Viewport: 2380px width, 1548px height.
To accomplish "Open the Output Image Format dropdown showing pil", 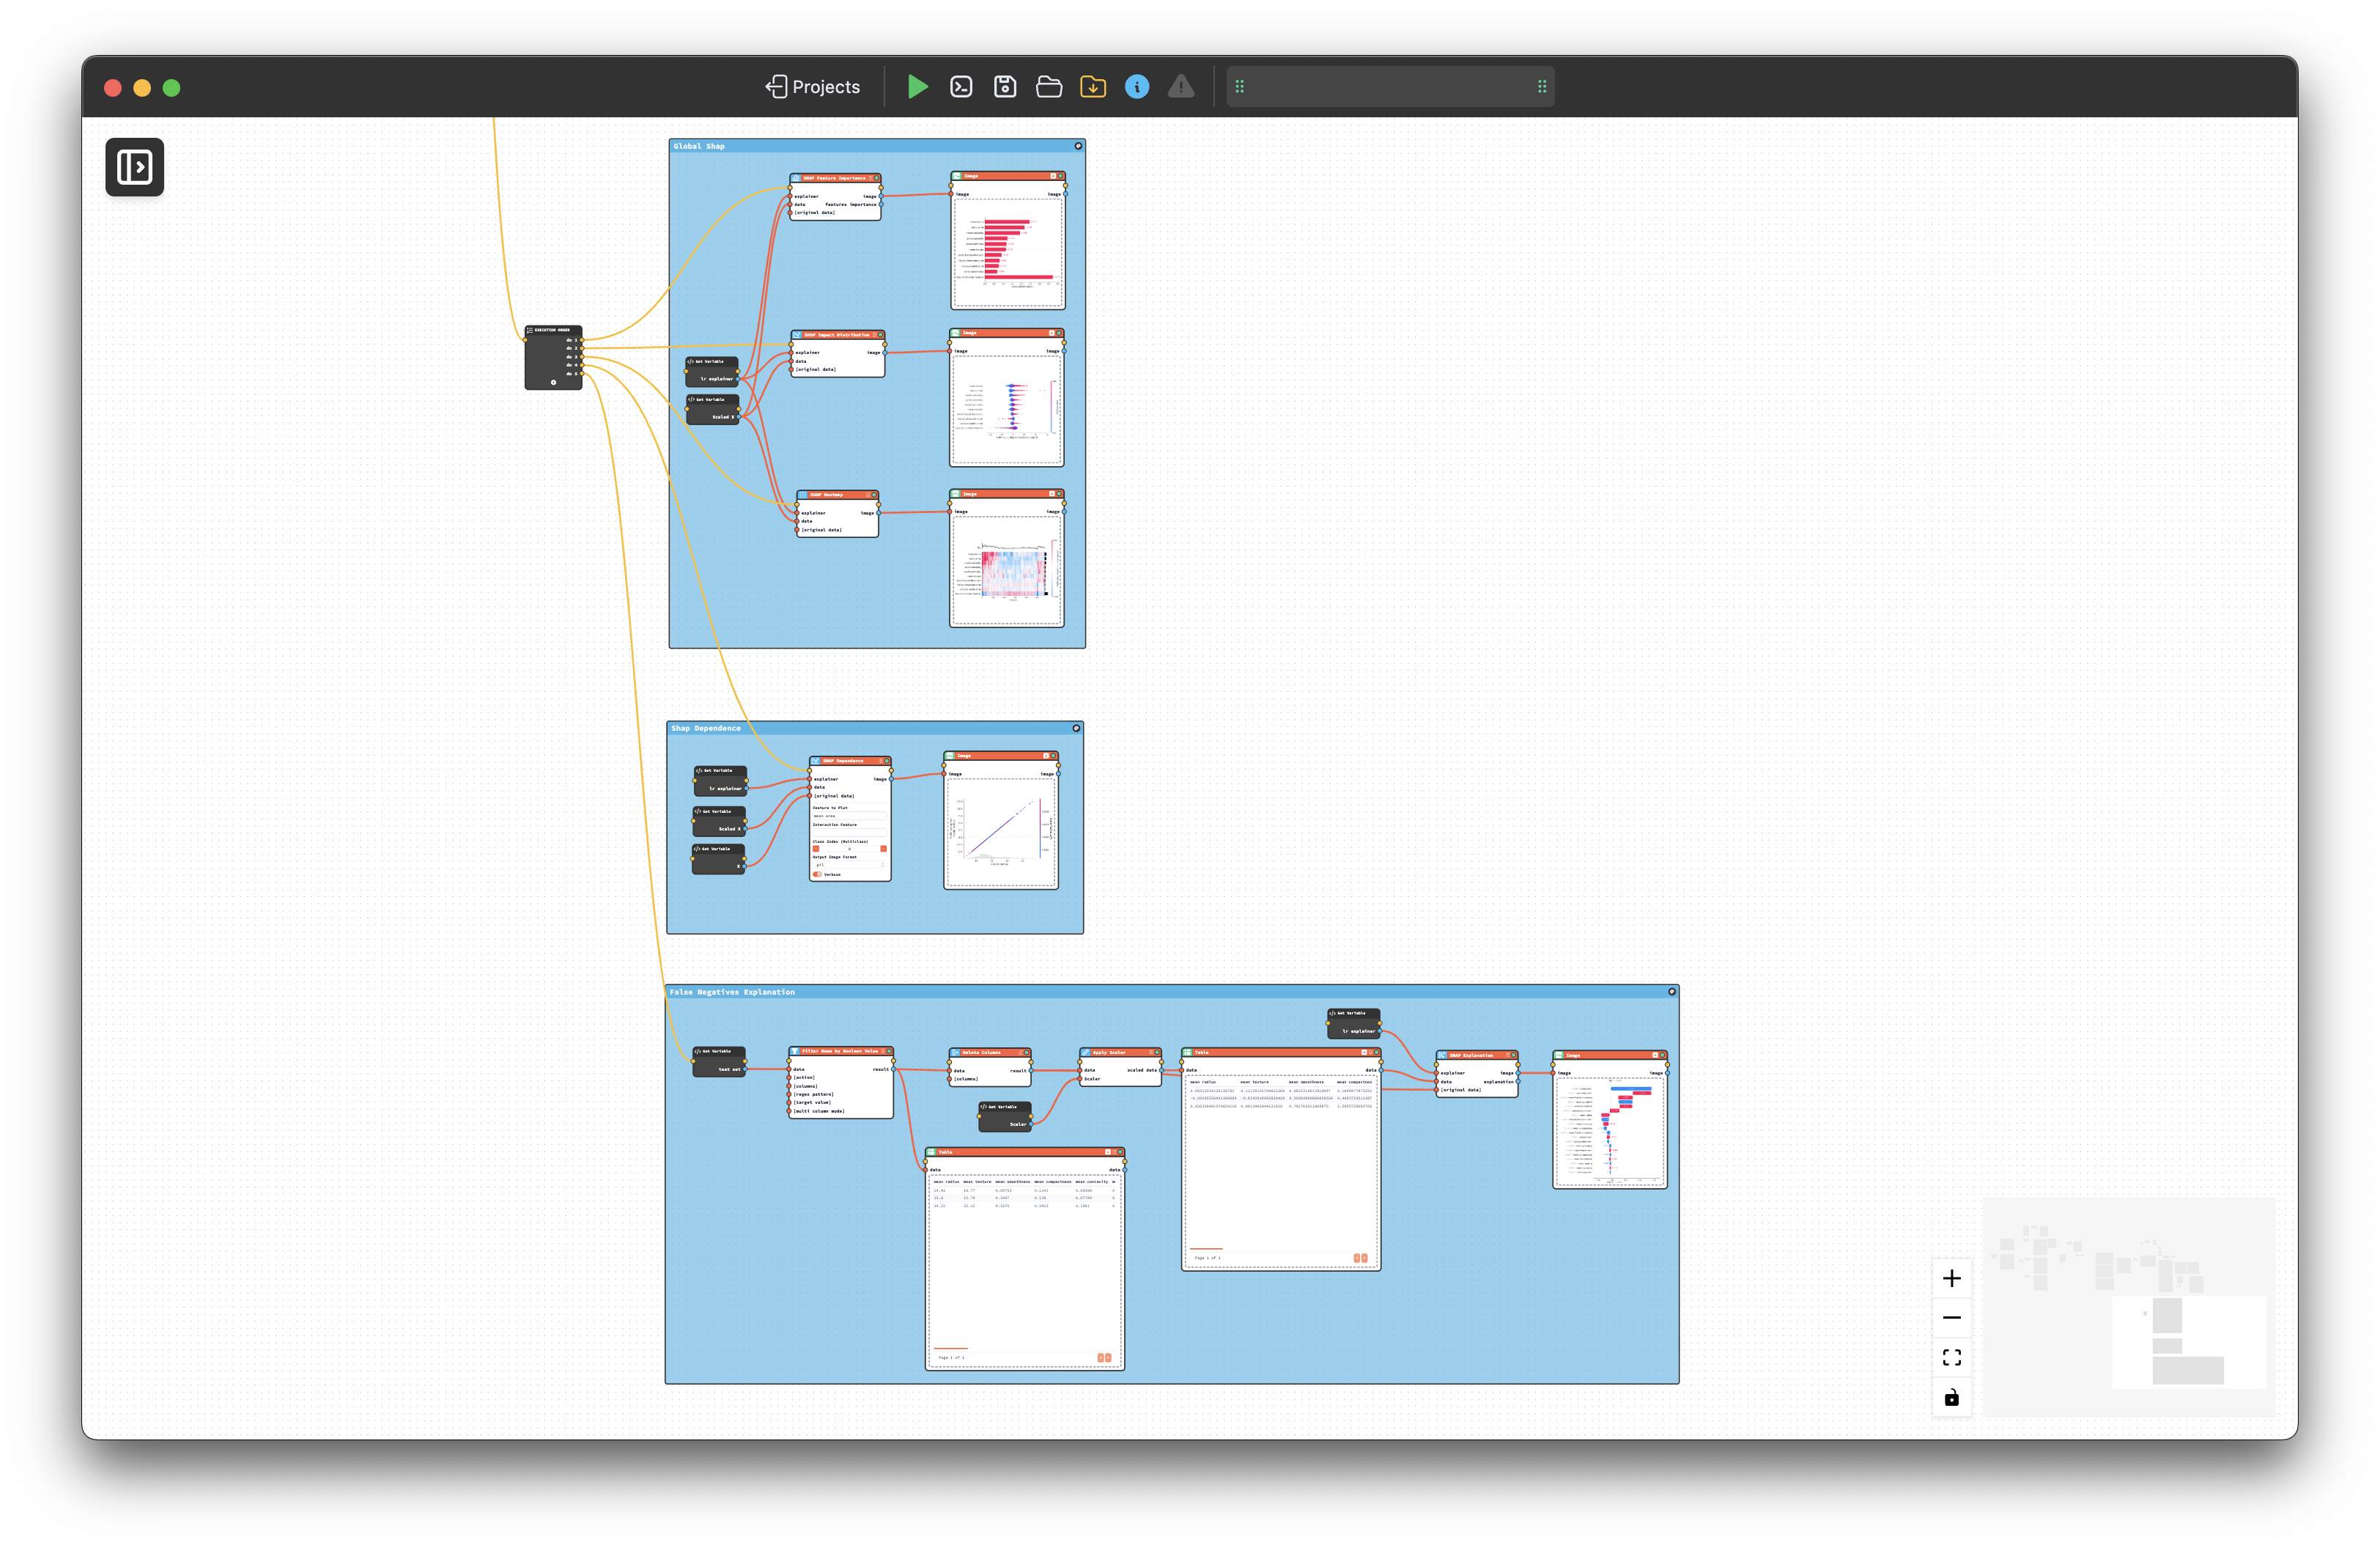I will (x=849, y=865).
